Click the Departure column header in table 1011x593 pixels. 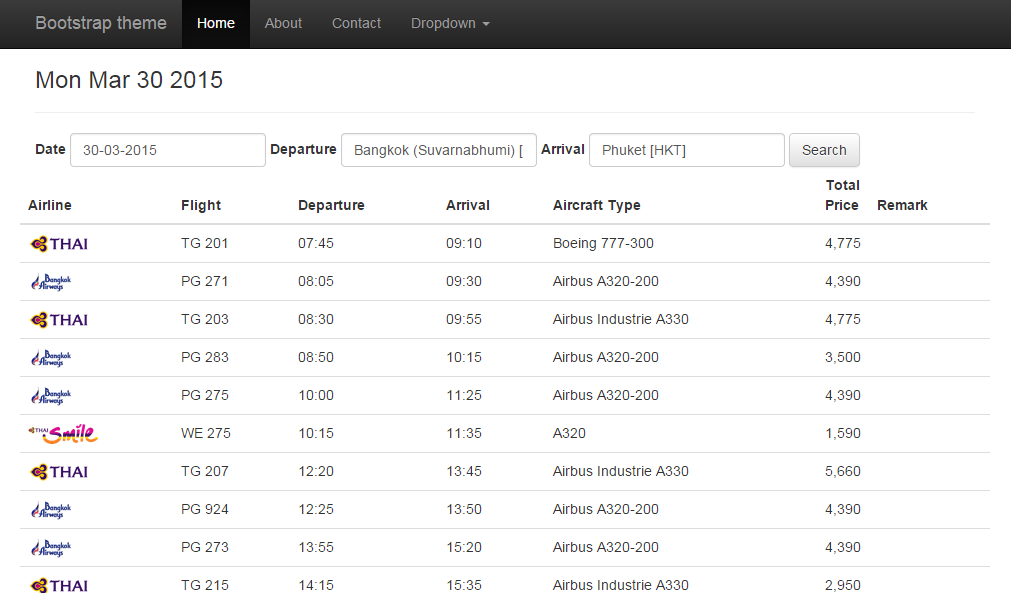coord(331,205)
